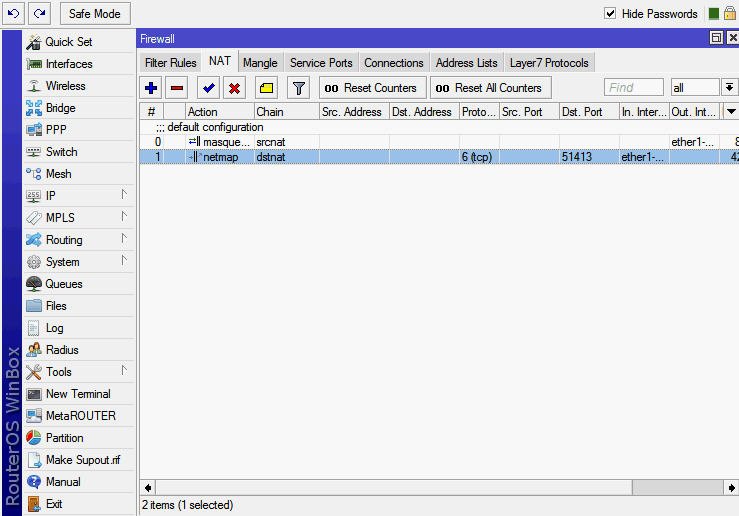Select the masquerade srcnat rule row
The height and width of the screenshot is (516, 739).
pos(439,142)
